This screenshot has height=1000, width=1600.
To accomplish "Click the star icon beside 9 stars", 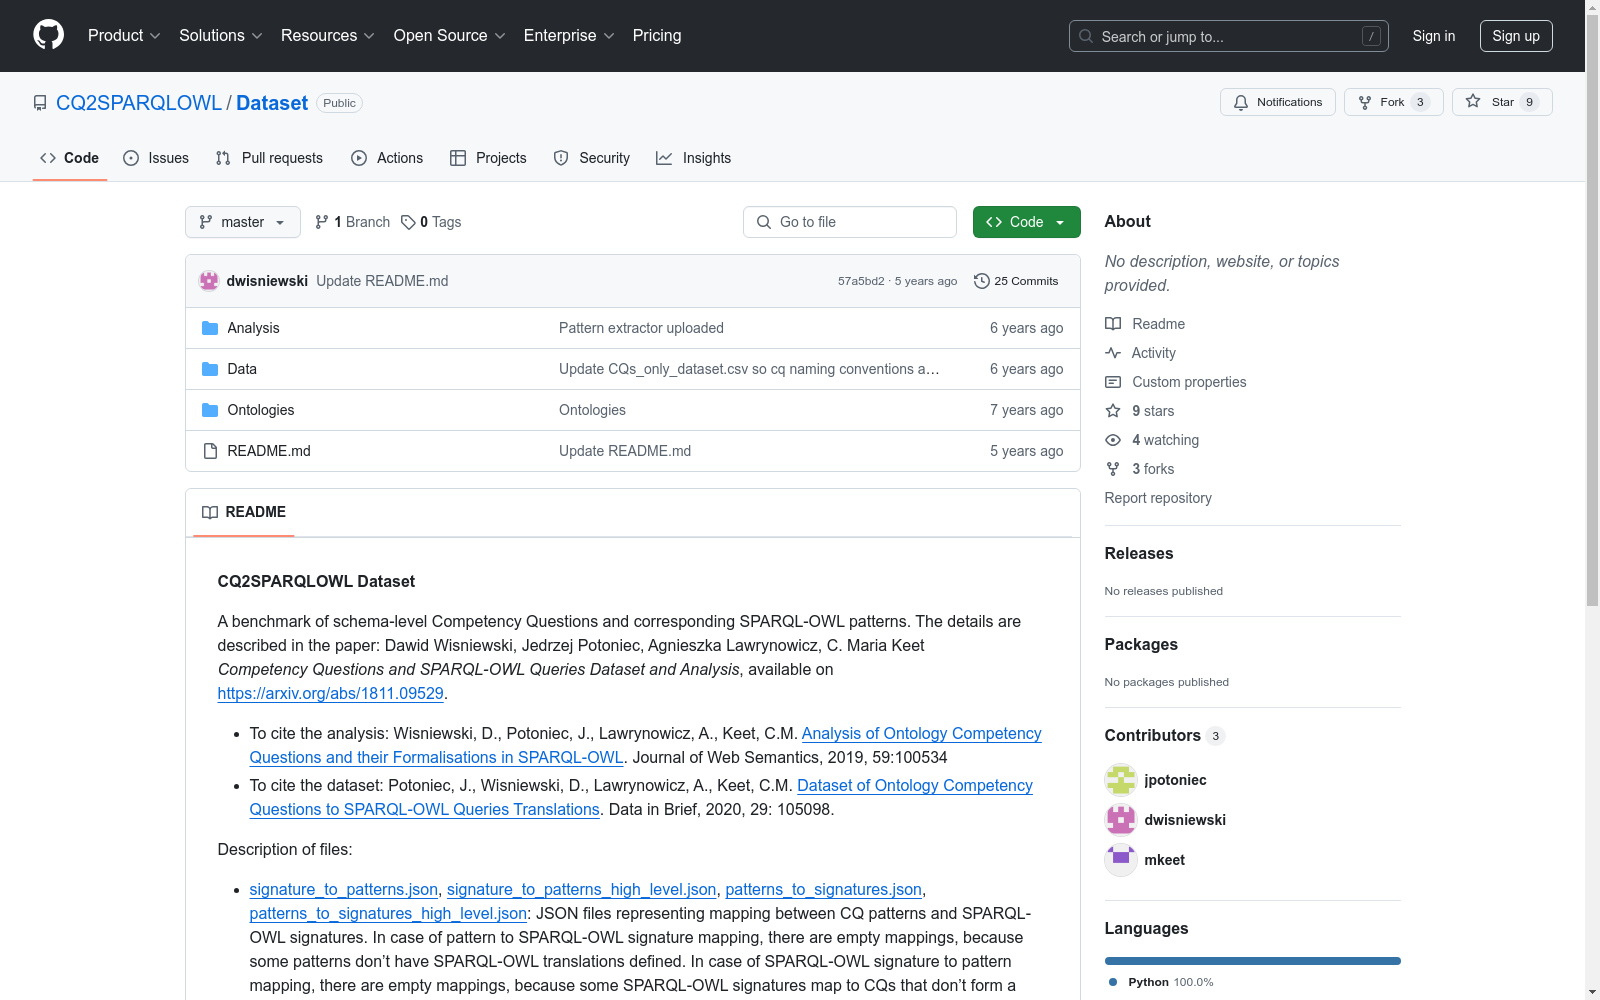I will point(1113,411).
